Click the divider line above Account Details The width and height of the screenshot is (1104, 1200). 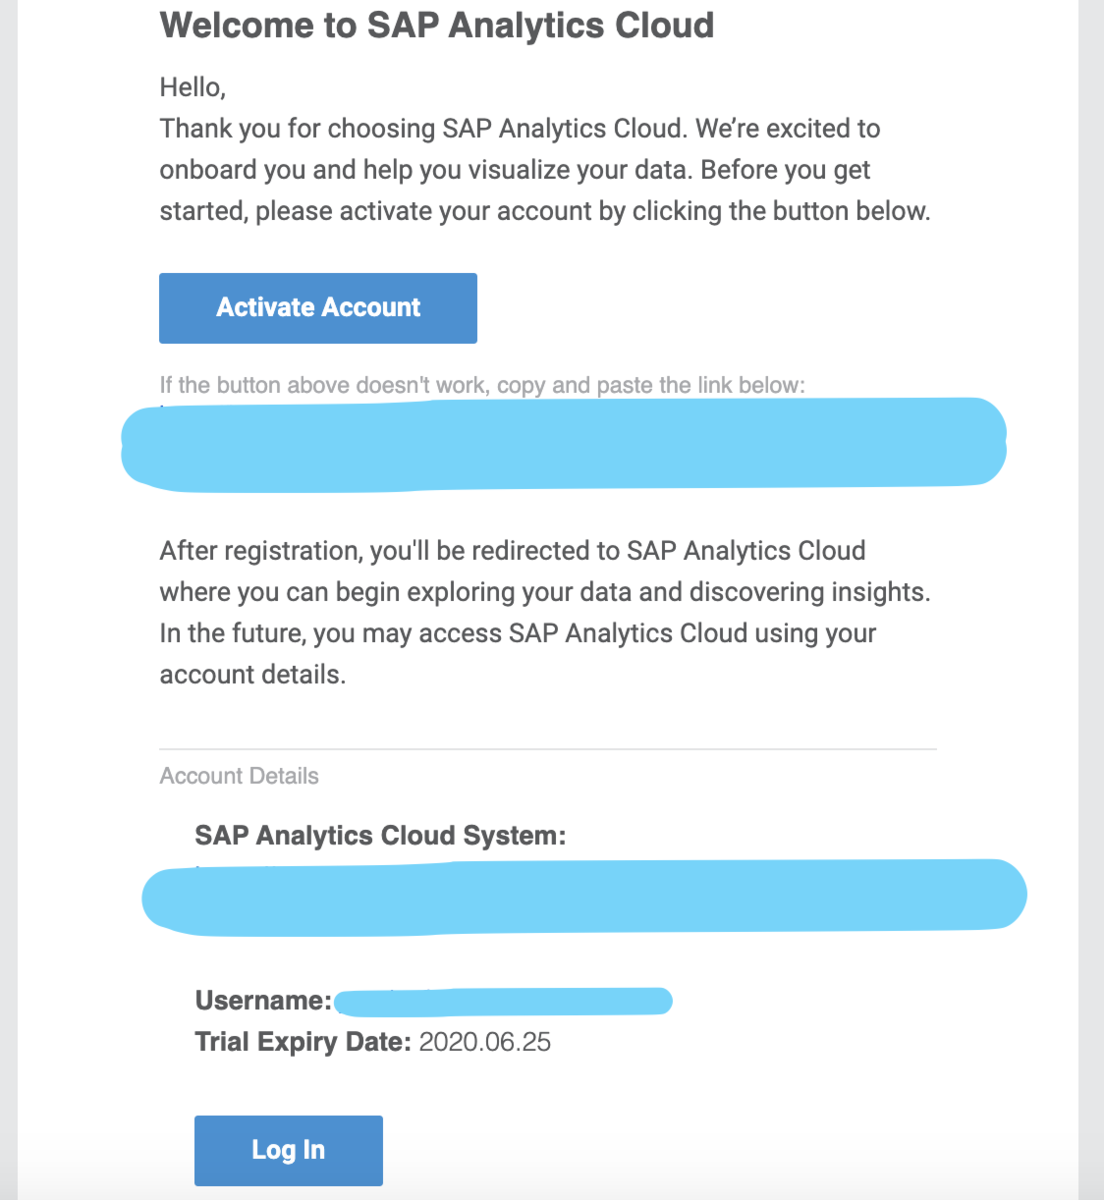(x=548, y=749)
